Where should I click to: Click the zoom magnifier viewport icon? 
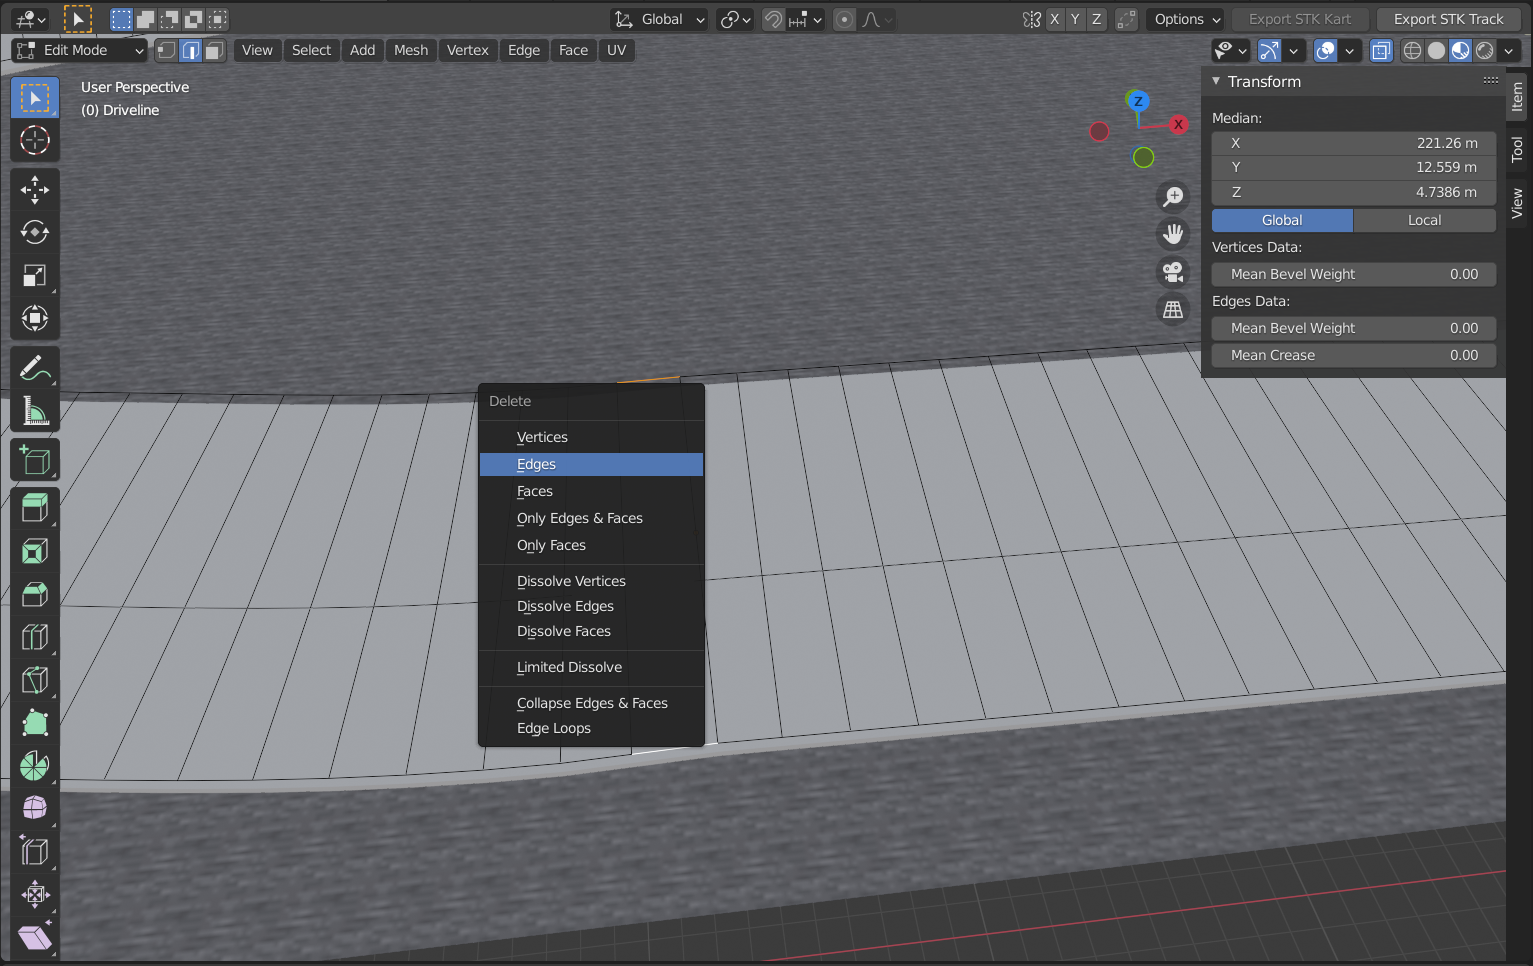(x=1173, y=196)
